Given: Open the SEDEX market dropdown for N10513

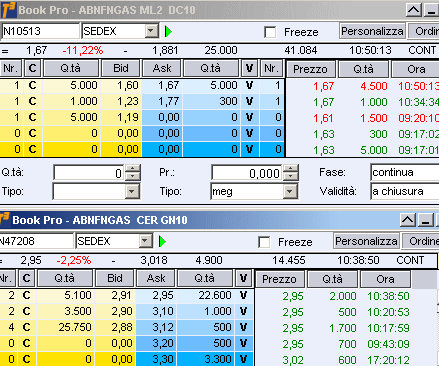Looking at the screenshot, I should 151,31.
